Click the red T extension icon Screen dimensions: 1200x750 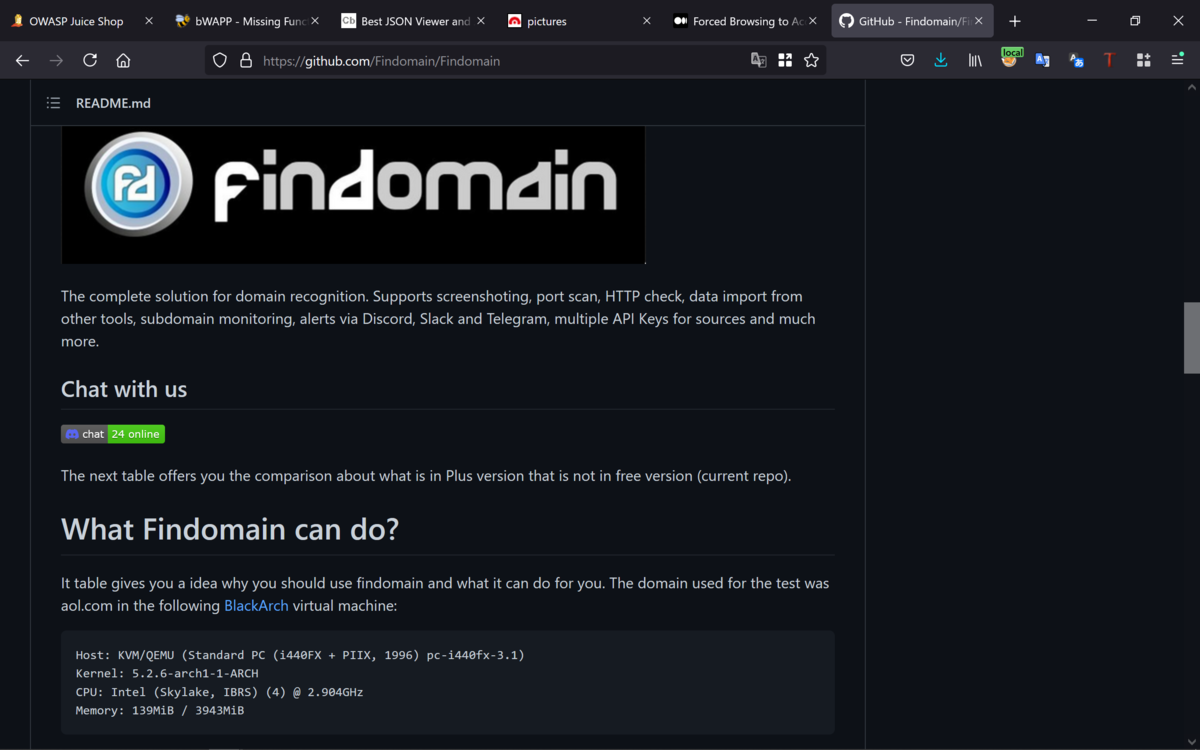point(1109,61)
